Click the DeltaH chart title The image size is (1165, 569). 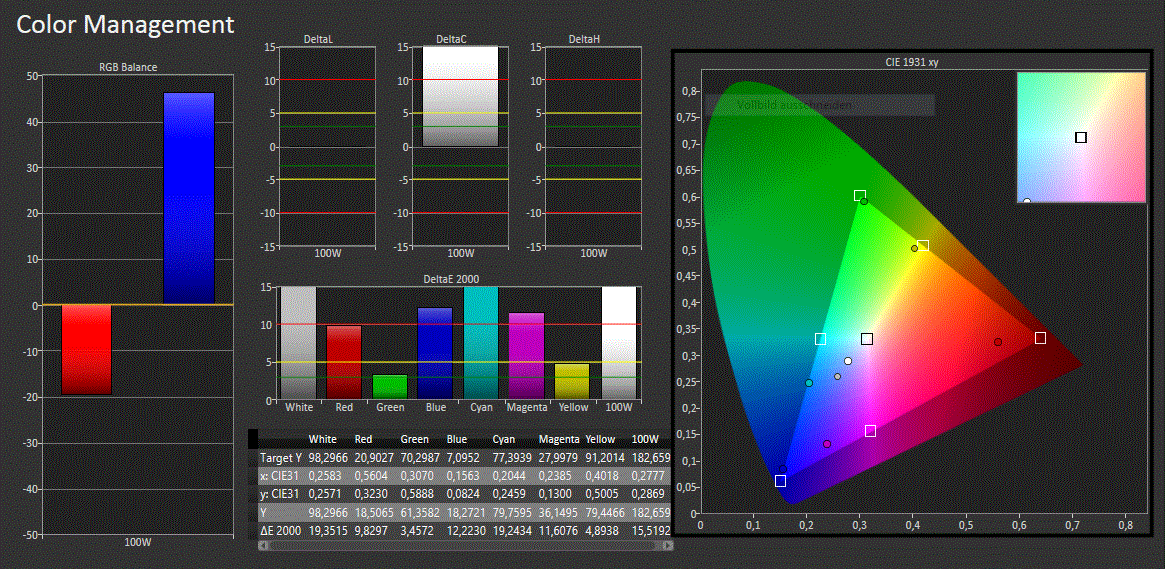582,39
